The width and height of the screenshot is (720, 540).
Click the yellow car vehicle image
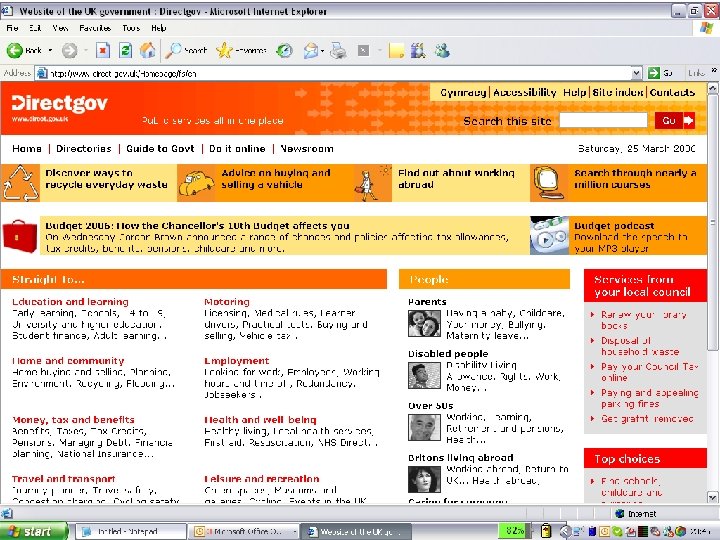tap(196, 184)
